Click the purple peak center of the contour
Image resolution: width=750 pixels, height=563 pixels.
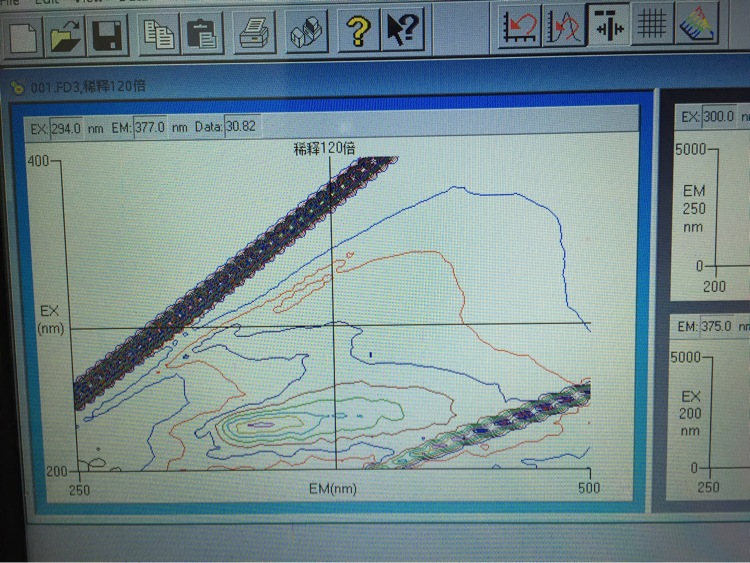(261, 424)
